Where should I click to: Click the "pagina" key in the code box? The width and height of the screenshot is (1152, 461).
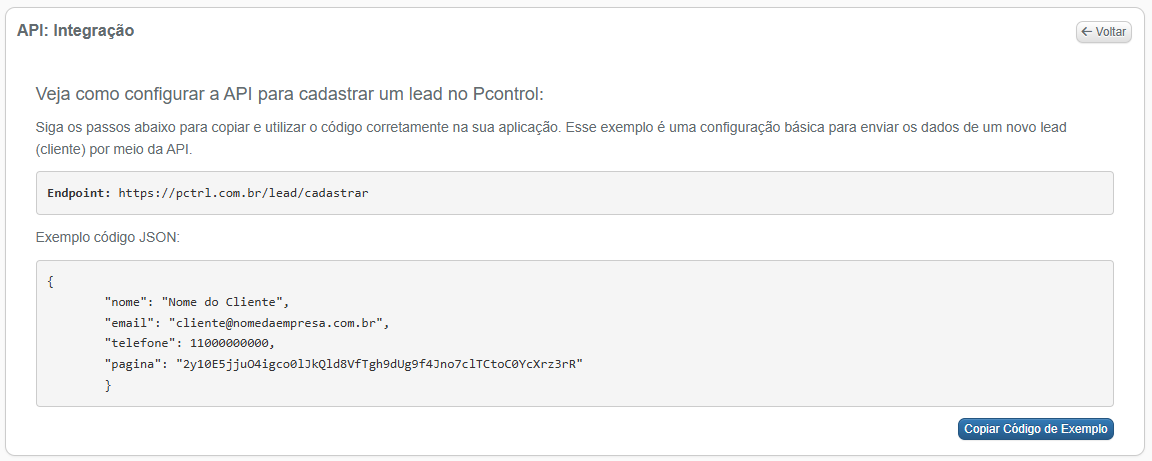click(x=133, y=364)
